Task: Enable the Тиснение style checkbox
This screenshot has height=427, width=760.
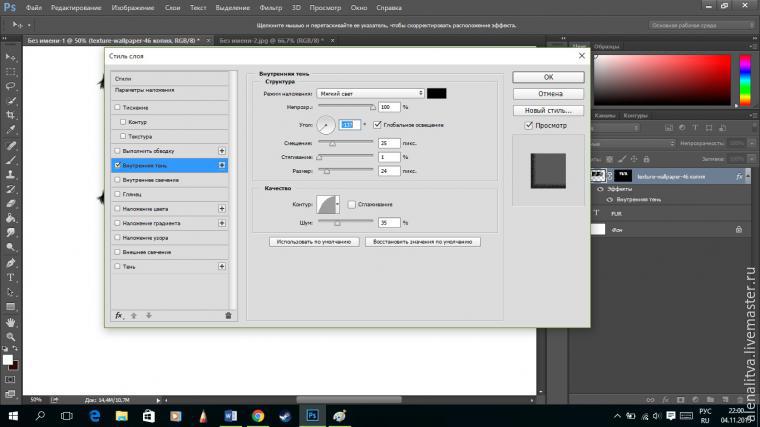Action: click(118, 107)
